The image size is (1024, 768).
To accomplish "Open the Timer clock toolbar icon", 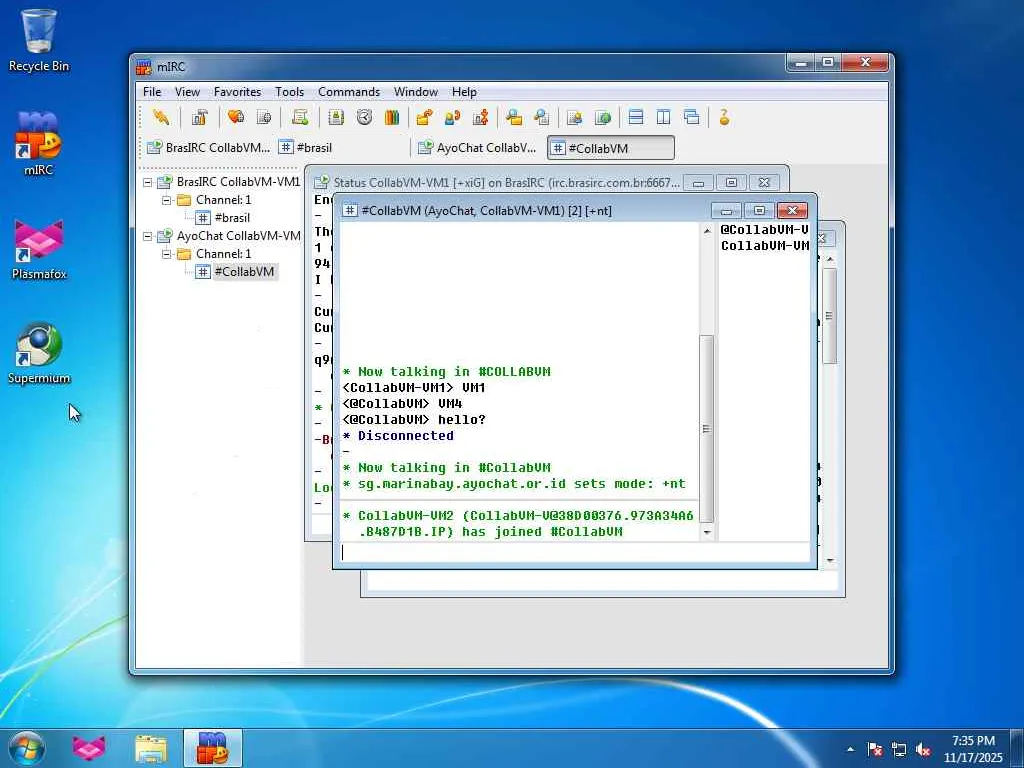I will [x=364, y=118].
